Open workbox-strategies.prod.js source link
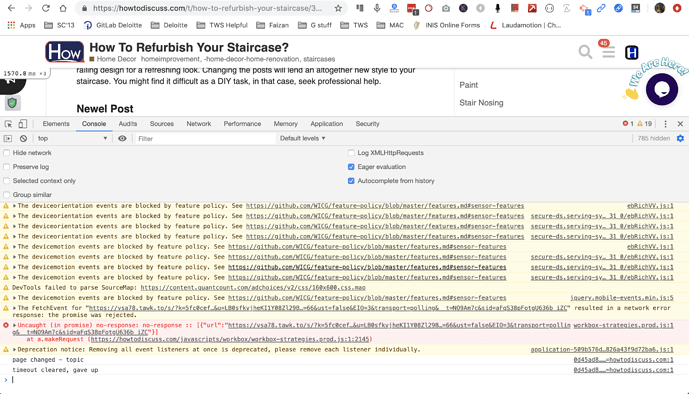 pos(624,325)
